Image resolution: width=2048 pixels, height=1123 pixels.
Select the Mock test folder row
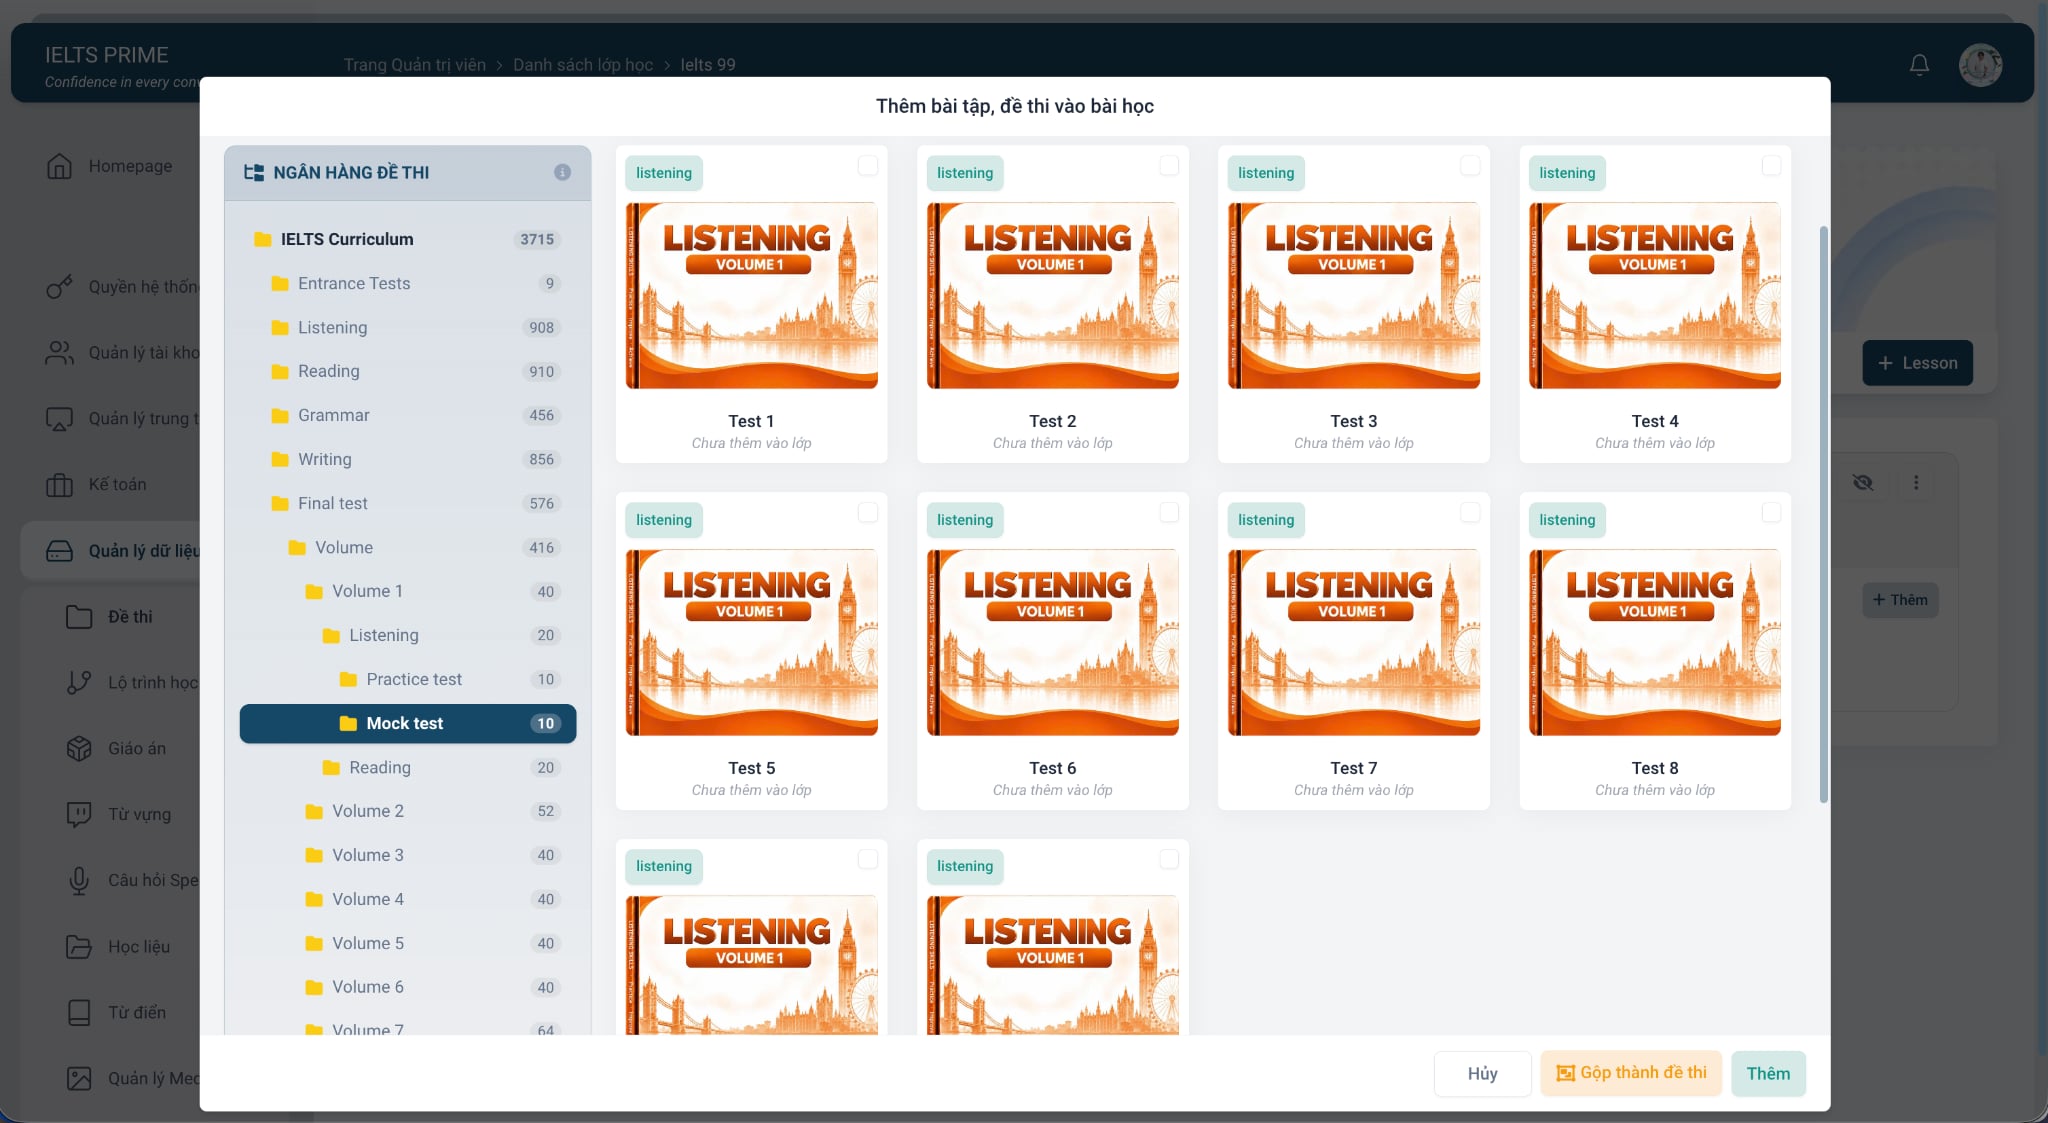click(x=408, y=724)
